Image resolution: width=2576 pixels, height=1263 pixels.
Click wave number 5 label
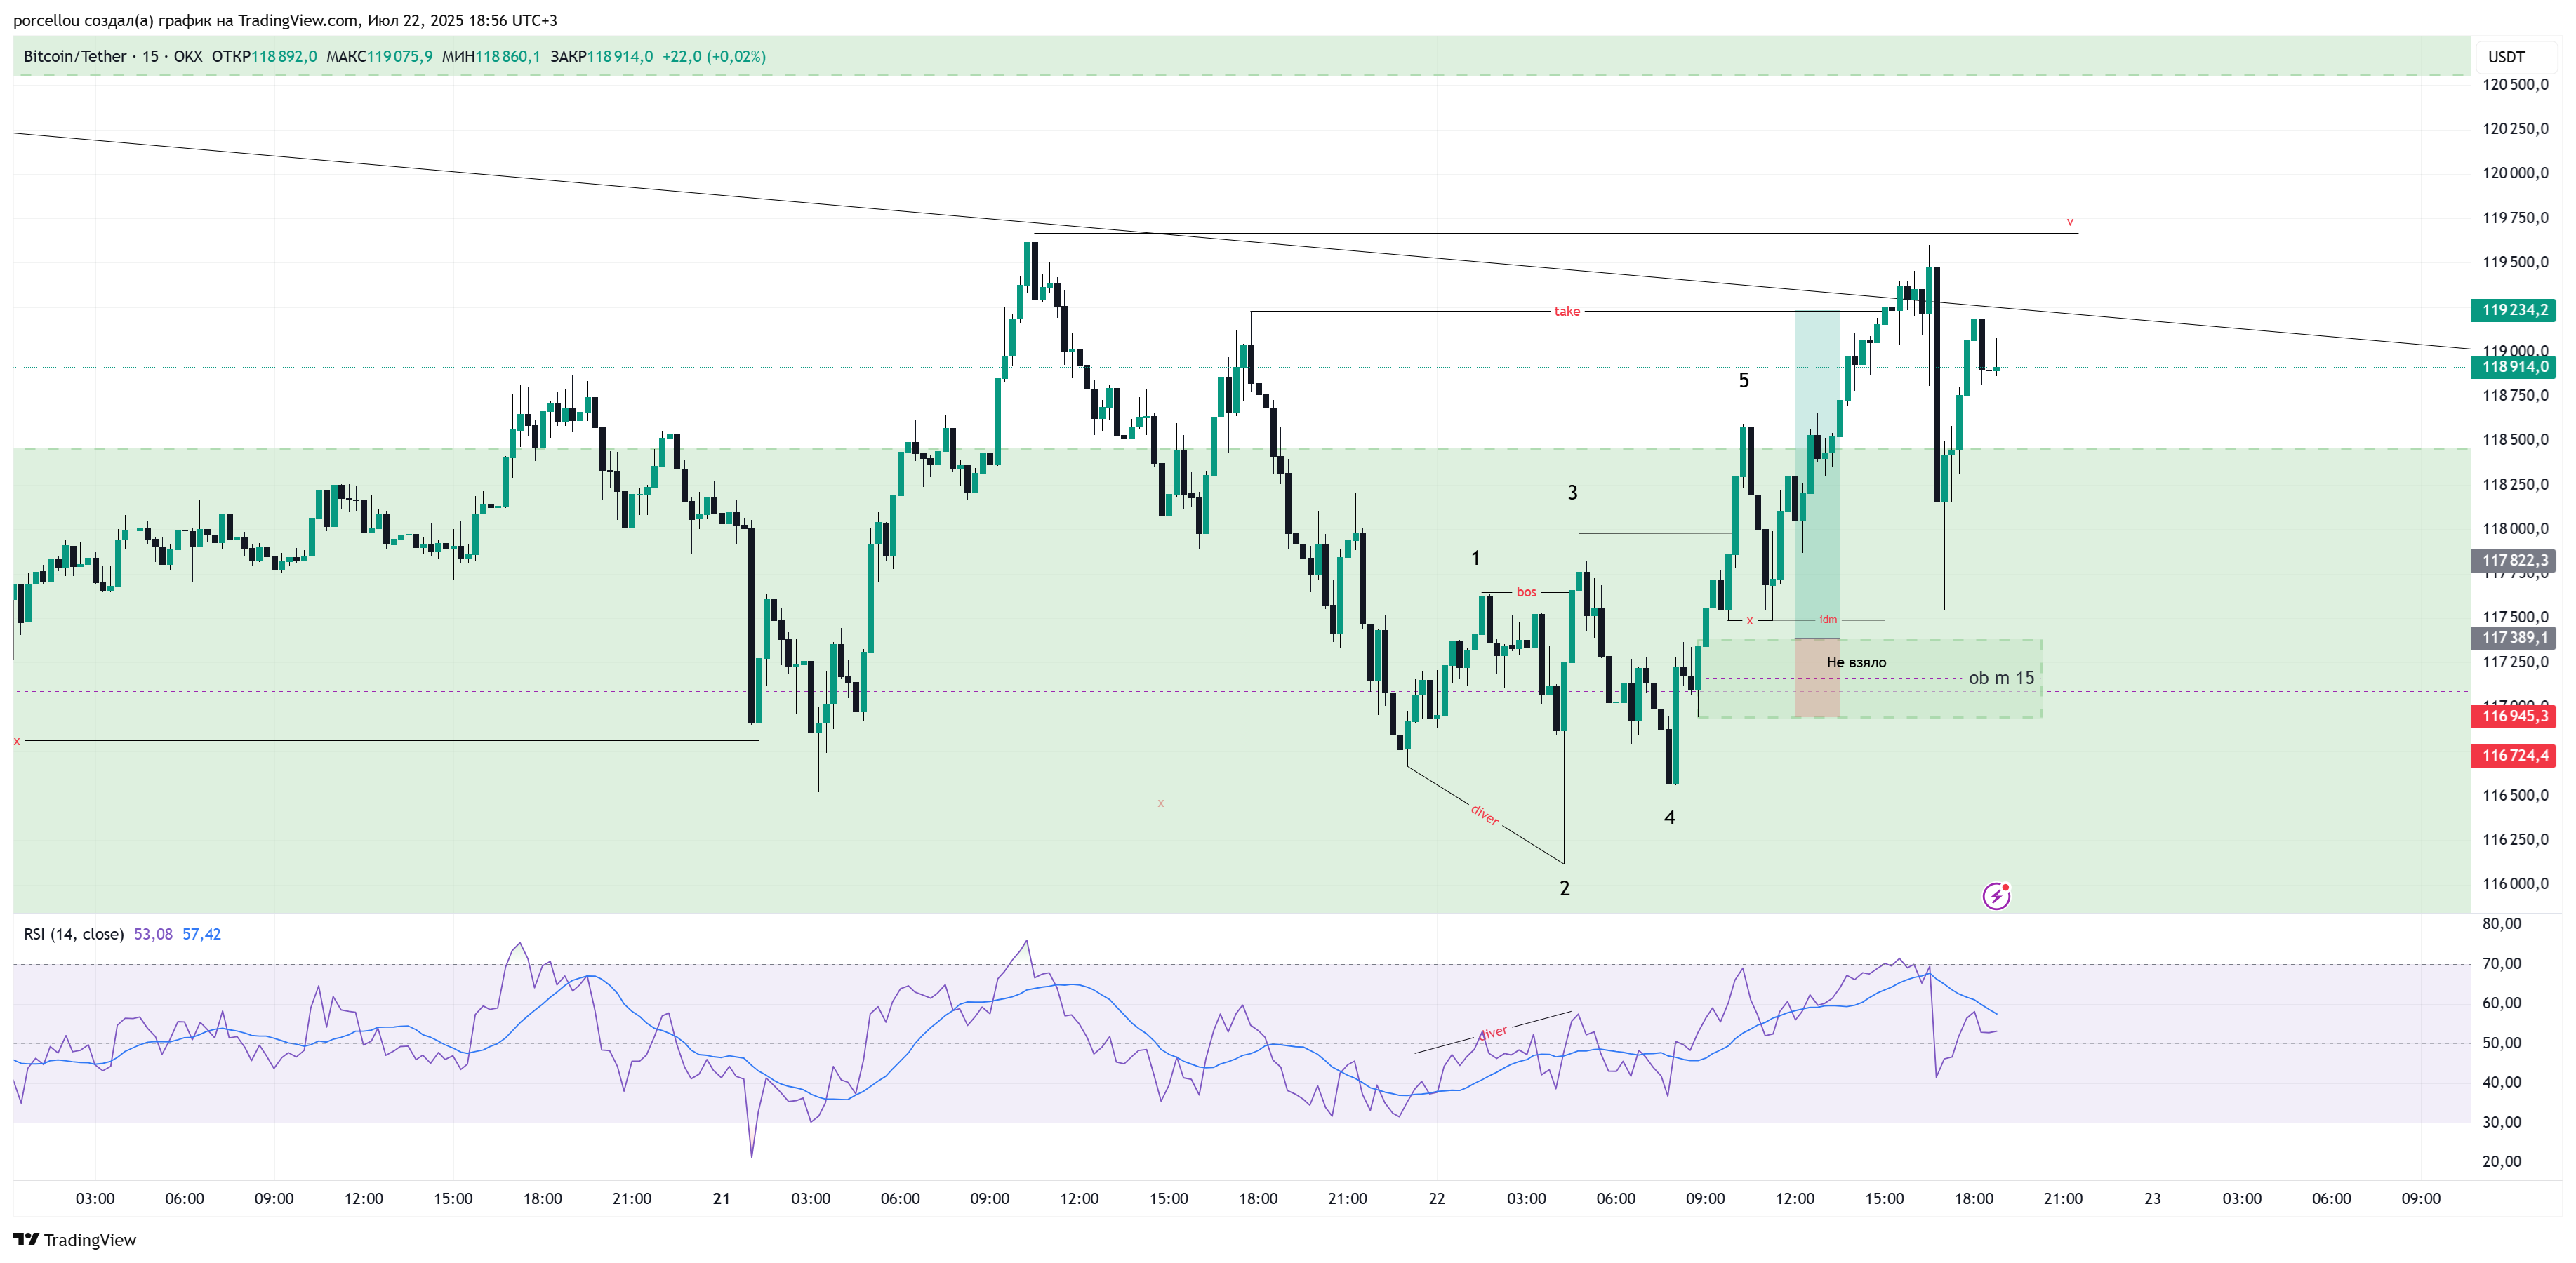[x=1744, y=380]
